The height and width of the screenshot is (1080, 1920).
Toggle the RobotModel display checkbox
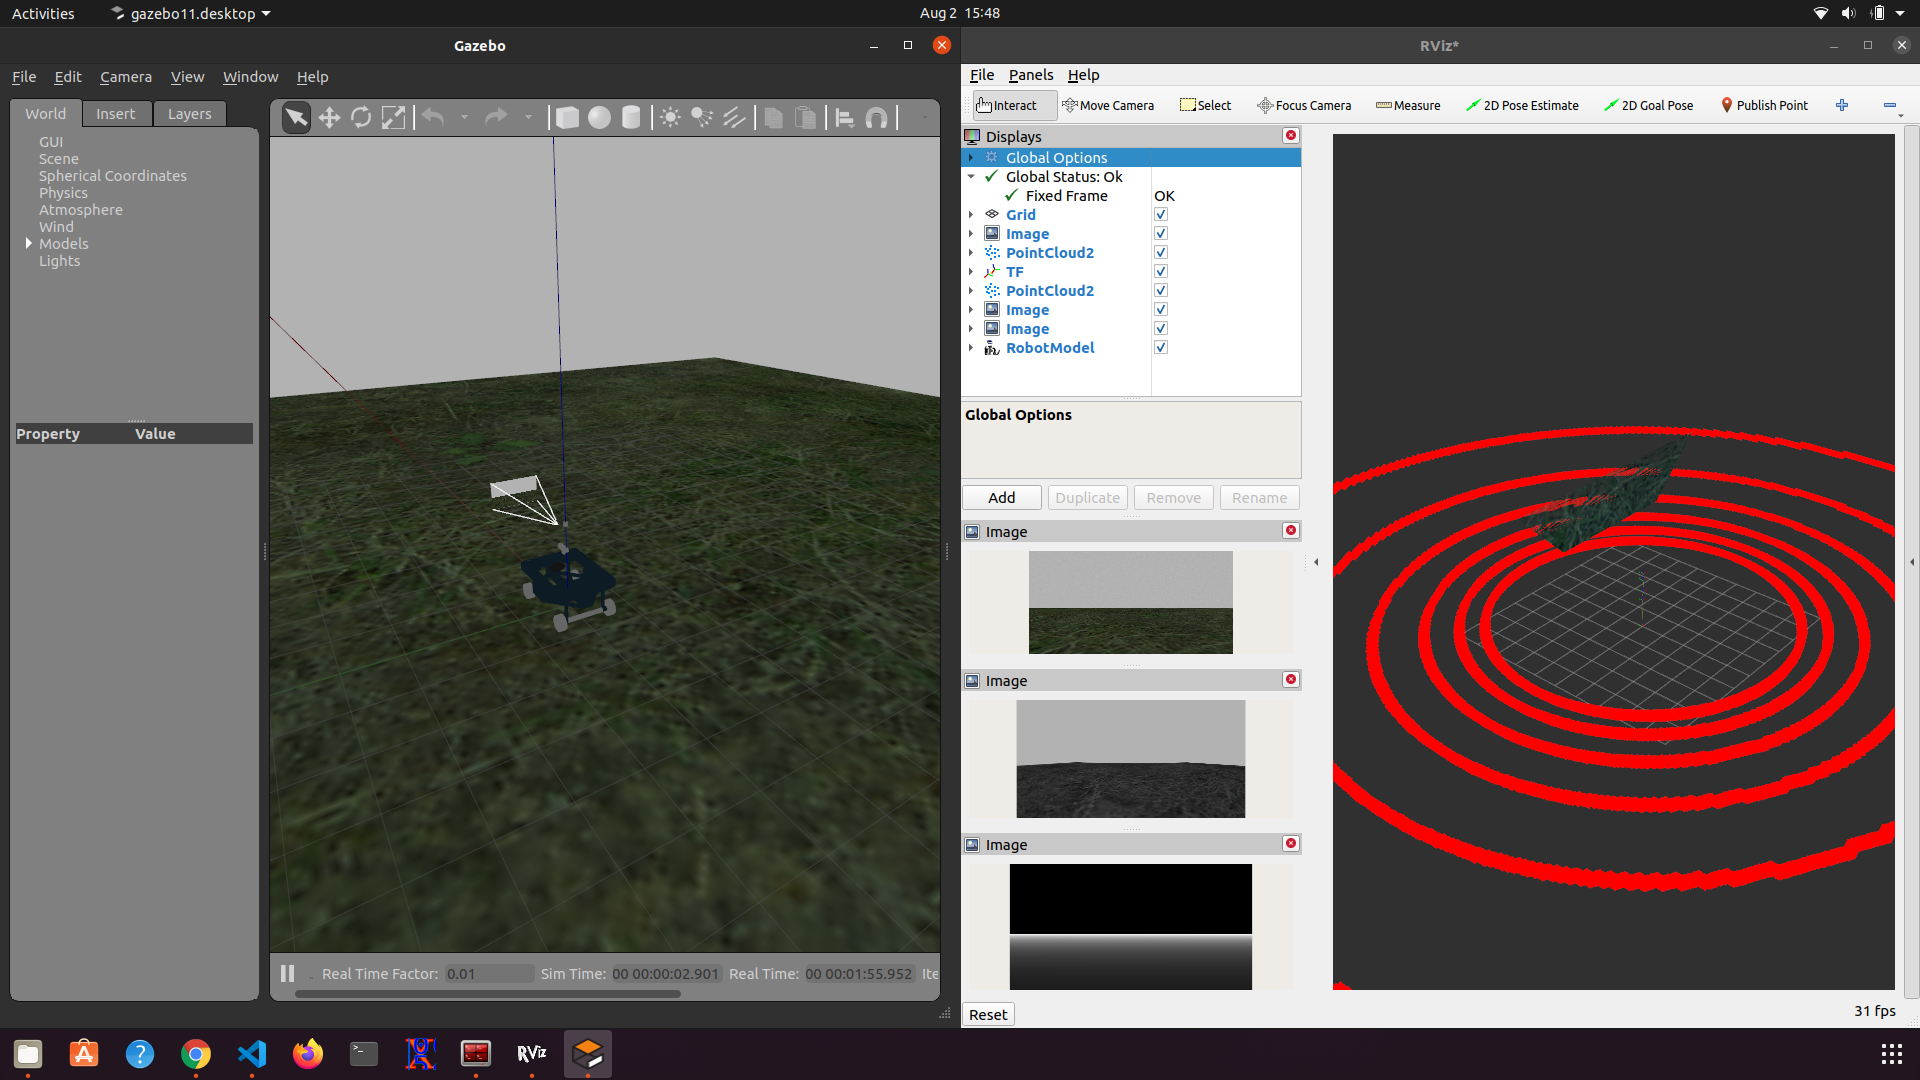click(x=1161, y=348)
